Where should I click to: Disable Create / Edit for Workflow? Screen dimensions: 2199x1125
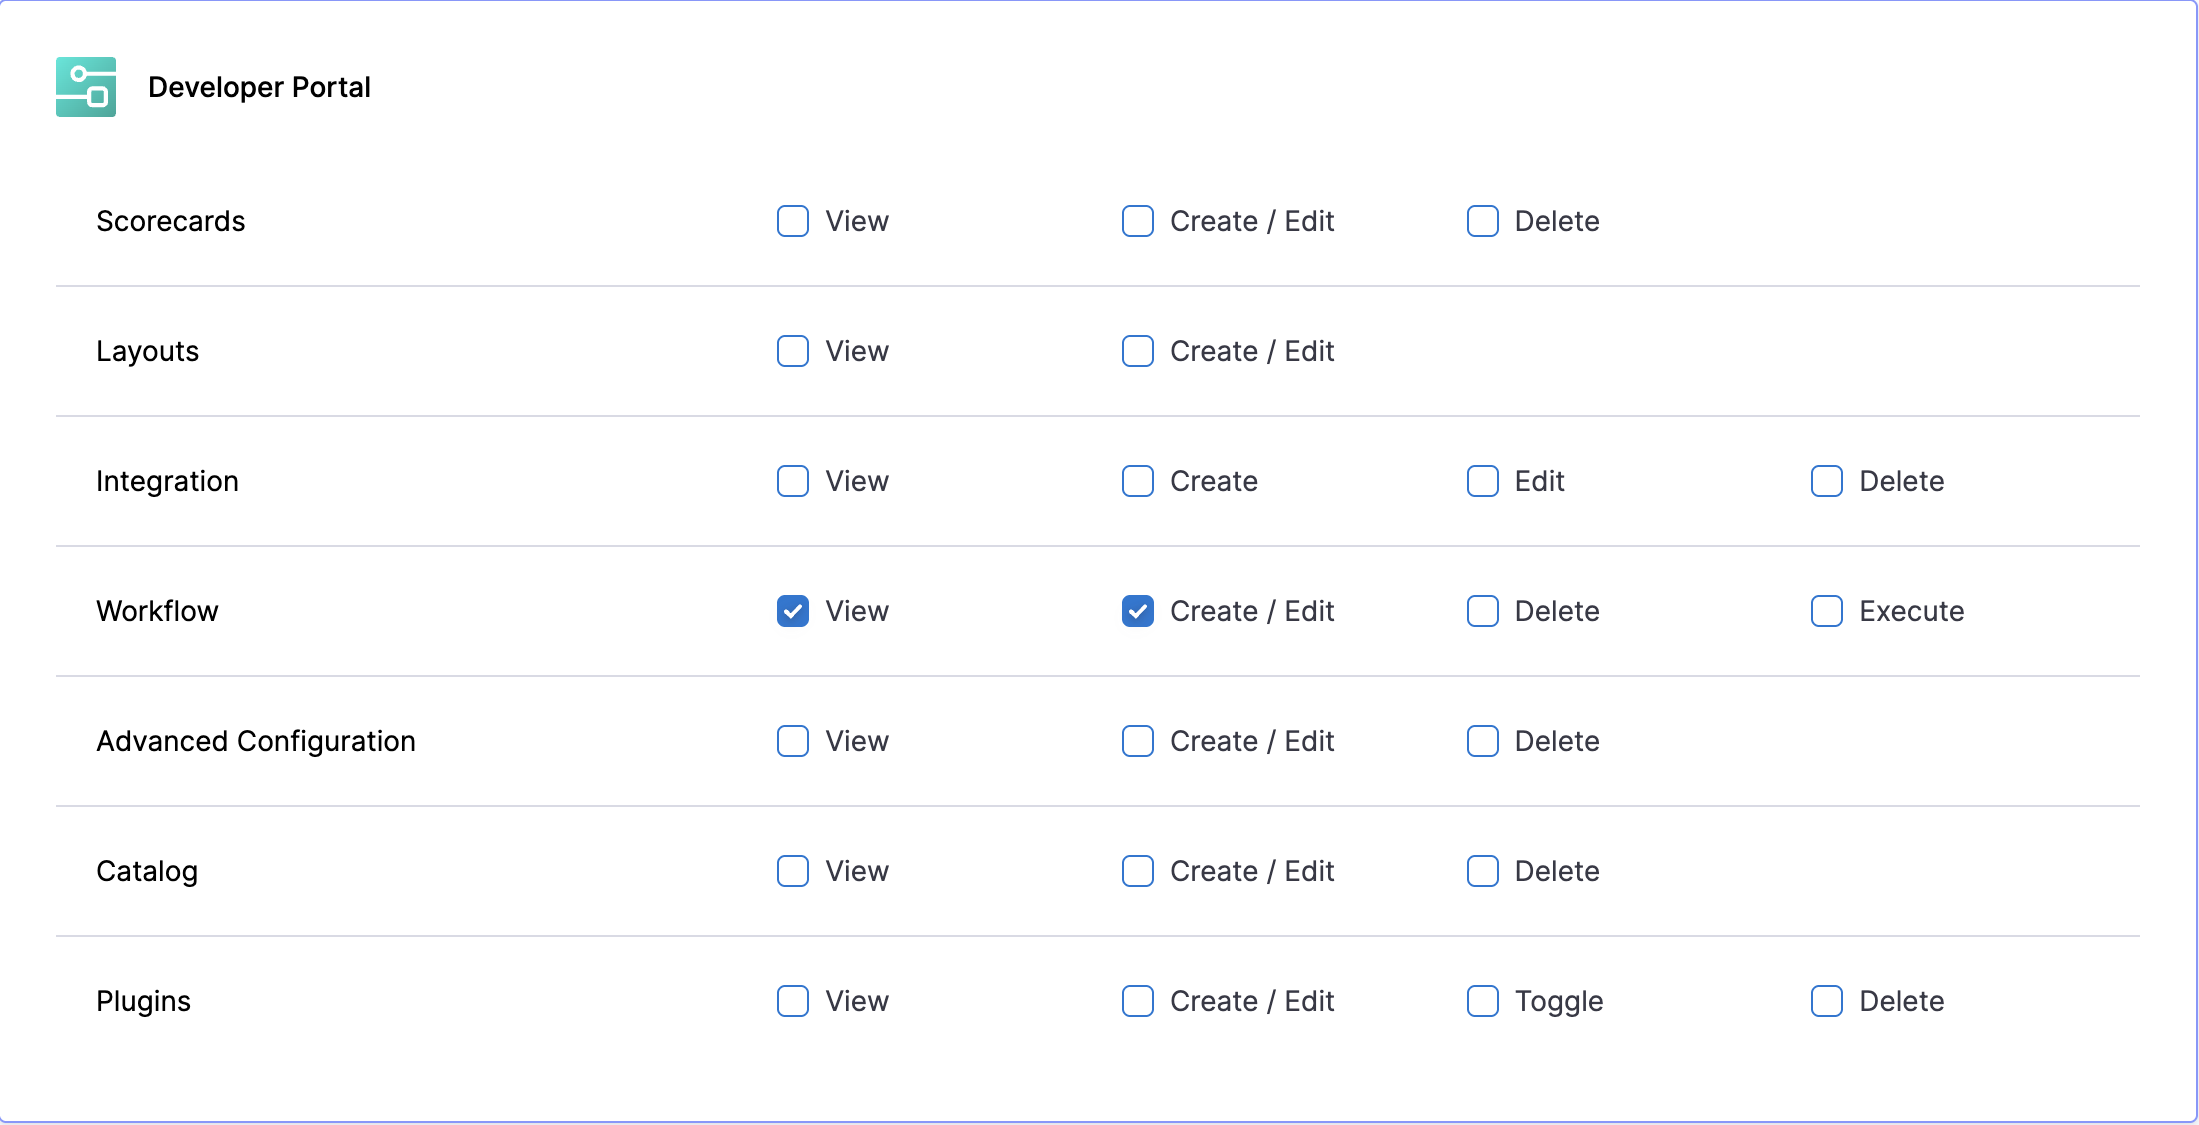tap(1138, 611)
